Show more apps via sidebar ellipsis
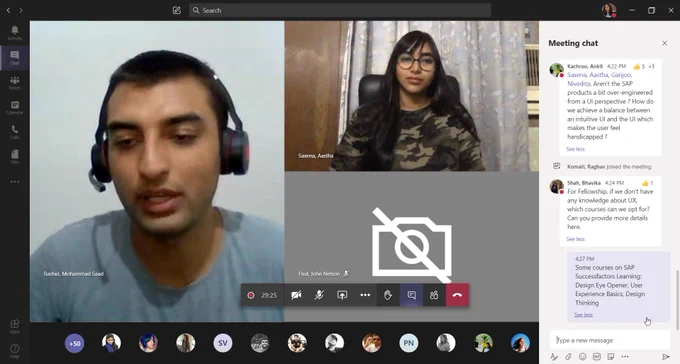This screenshot has width=680, height=364. (x=14, y=182)
